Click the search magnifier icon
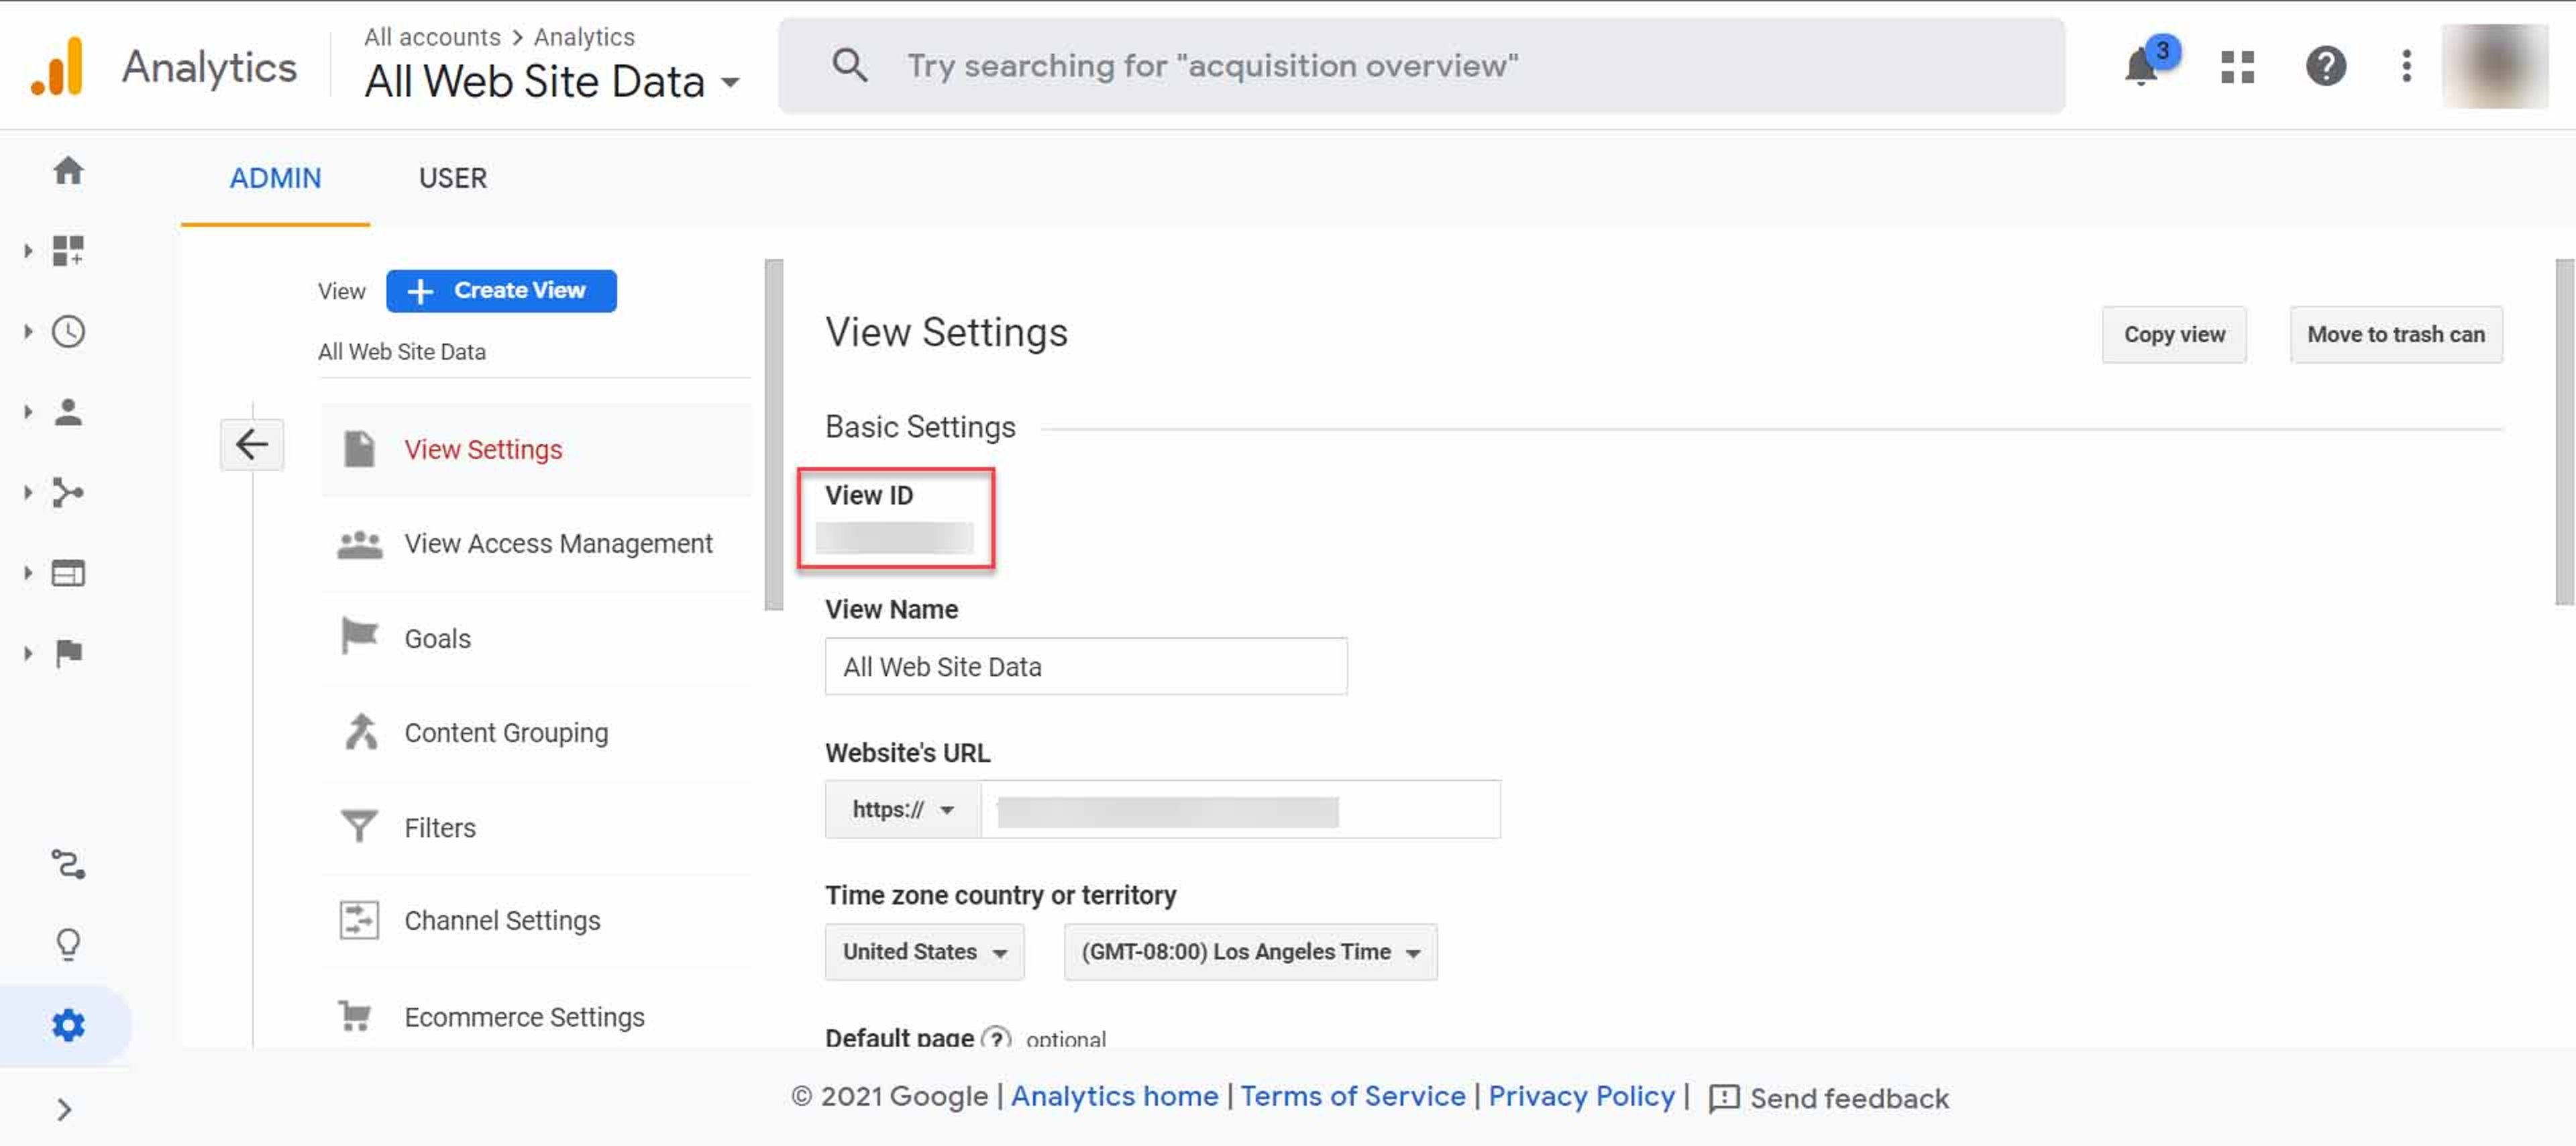The width and height of the screenshot is (2576, 1146). click(849, 66)
